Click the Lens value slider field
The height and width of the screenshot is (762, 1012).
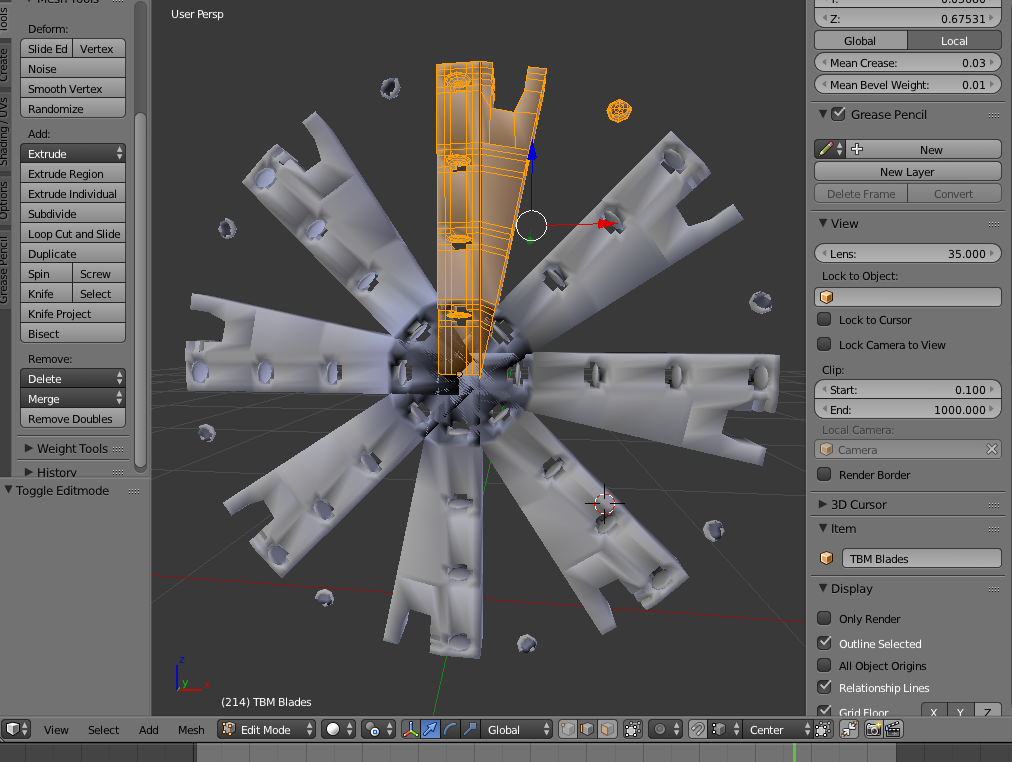pyautogui.click(x=907, y=254)
